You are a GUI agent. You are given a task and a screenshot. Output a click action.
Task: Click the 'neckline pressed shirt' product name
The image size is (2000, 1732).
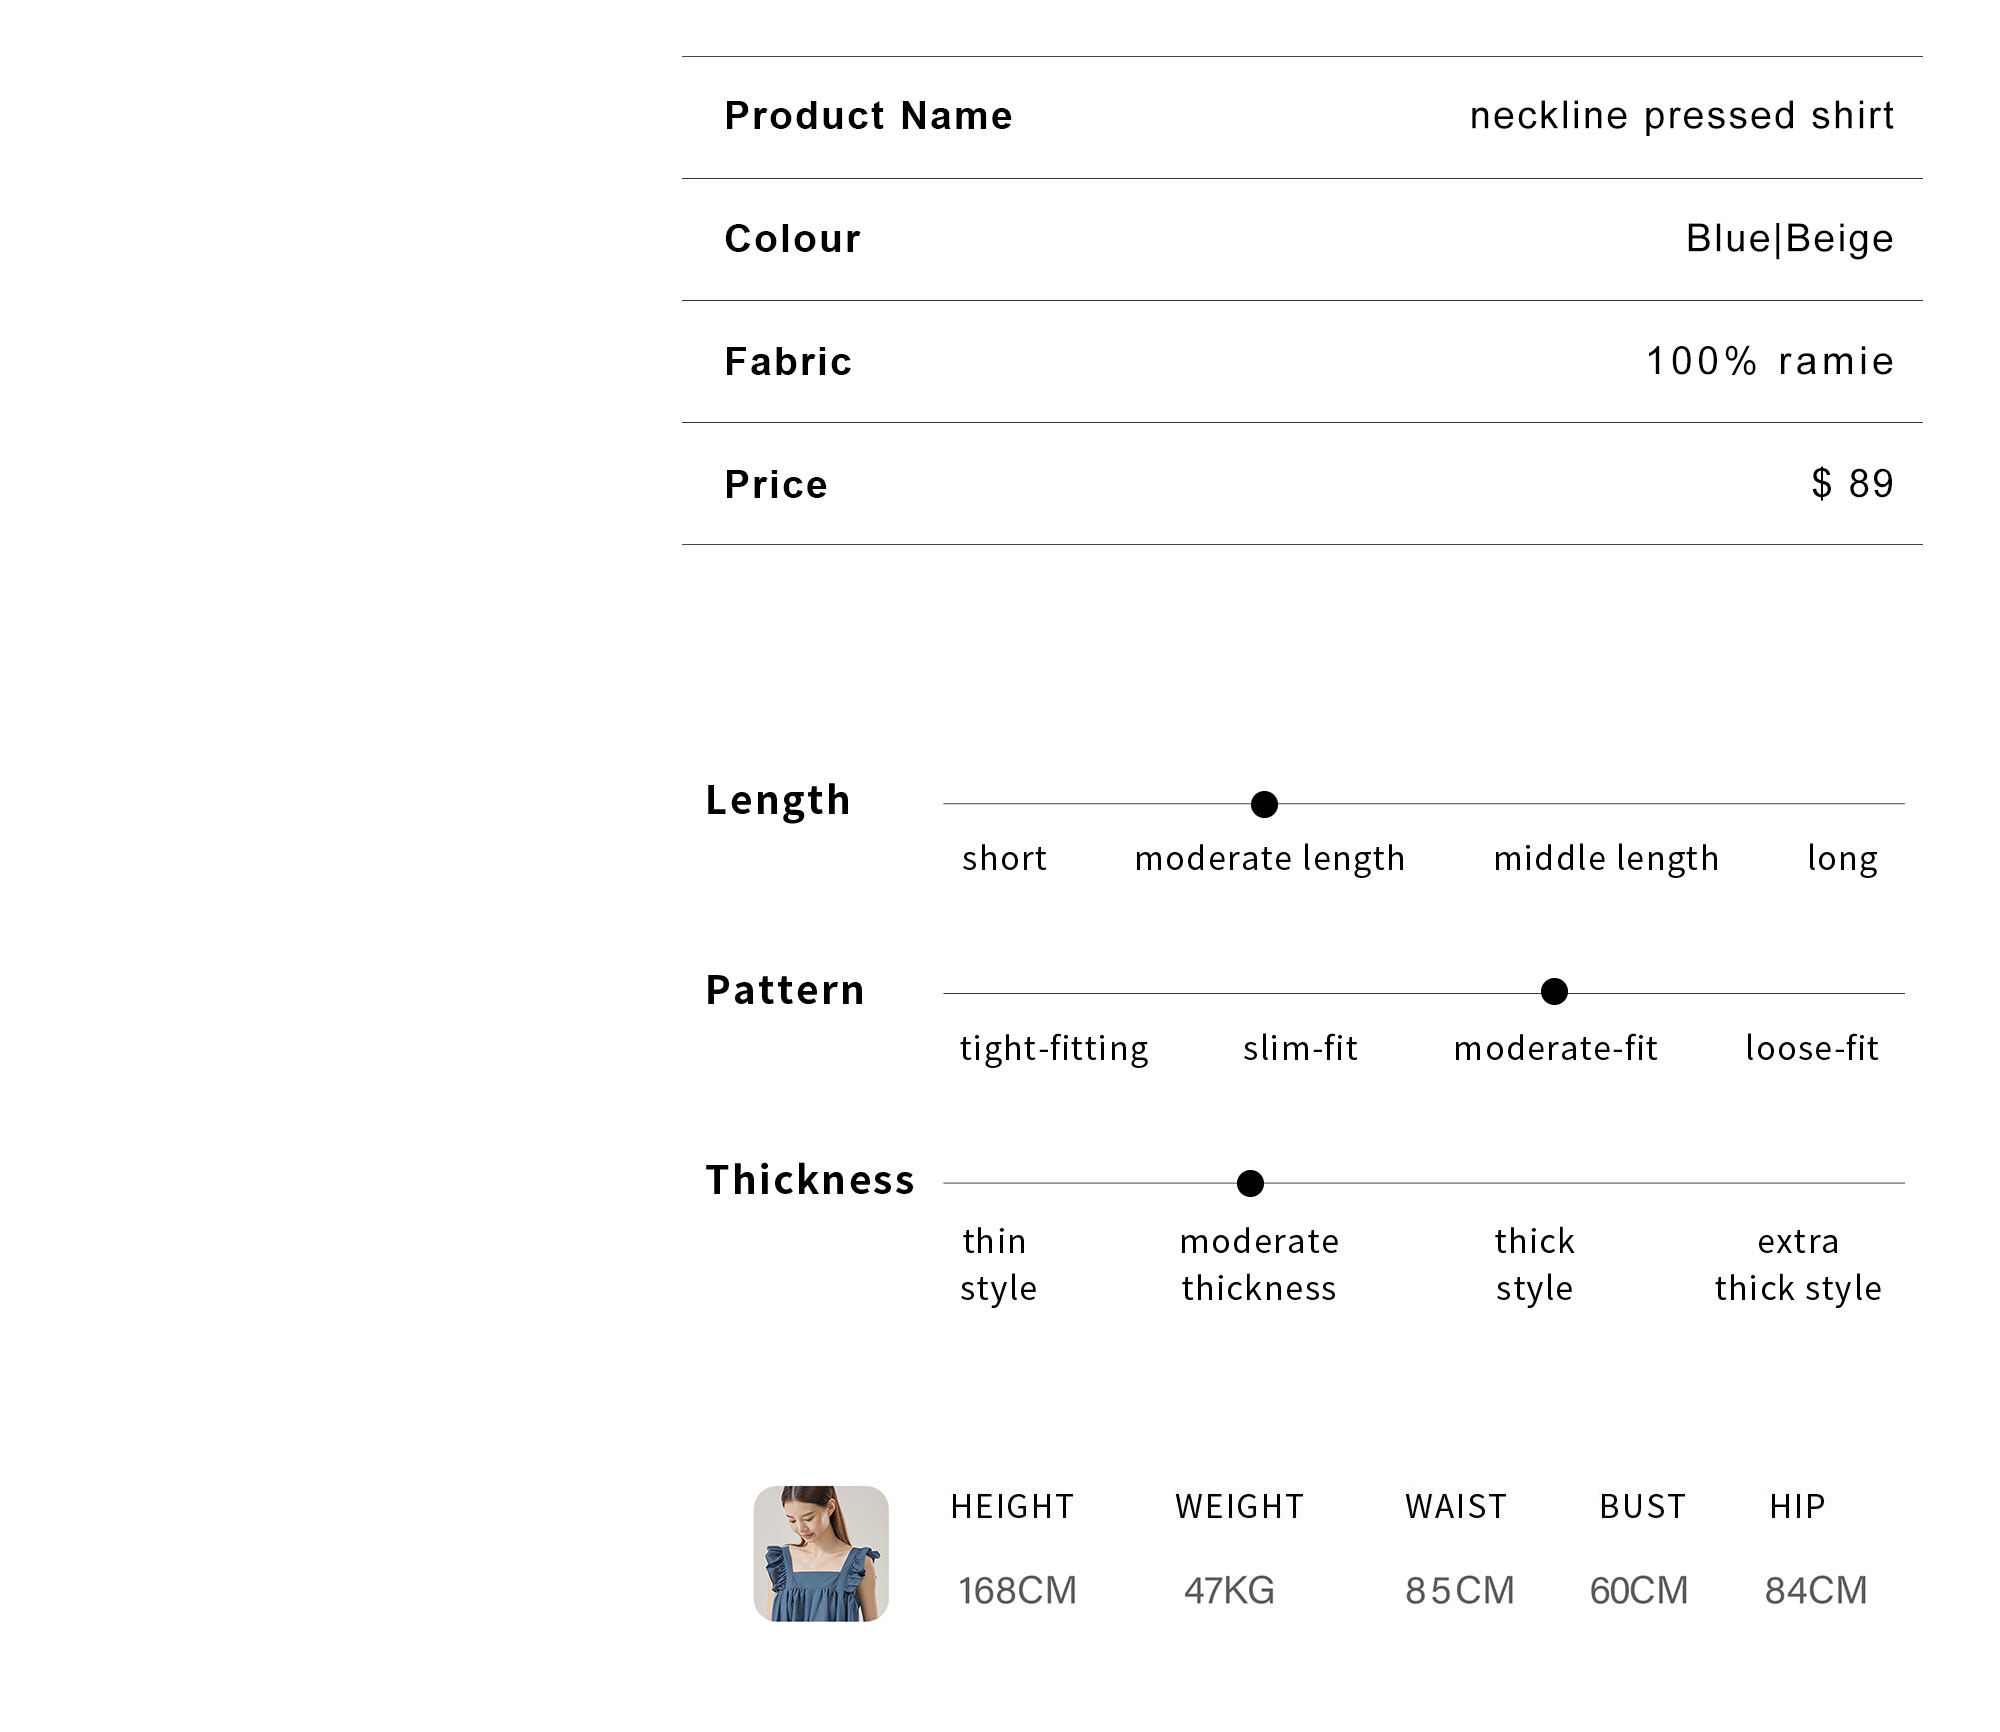pyautogui.click(x=1682, y=116)
